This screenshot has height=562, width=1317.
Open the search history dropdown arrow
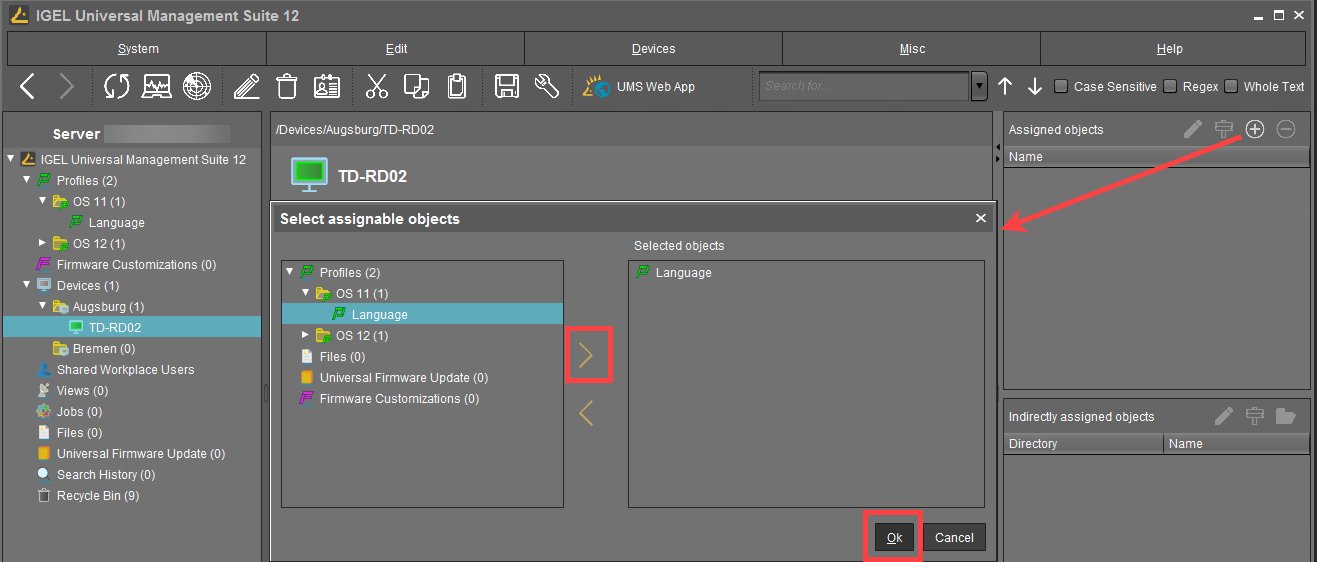tap(979, 87)
